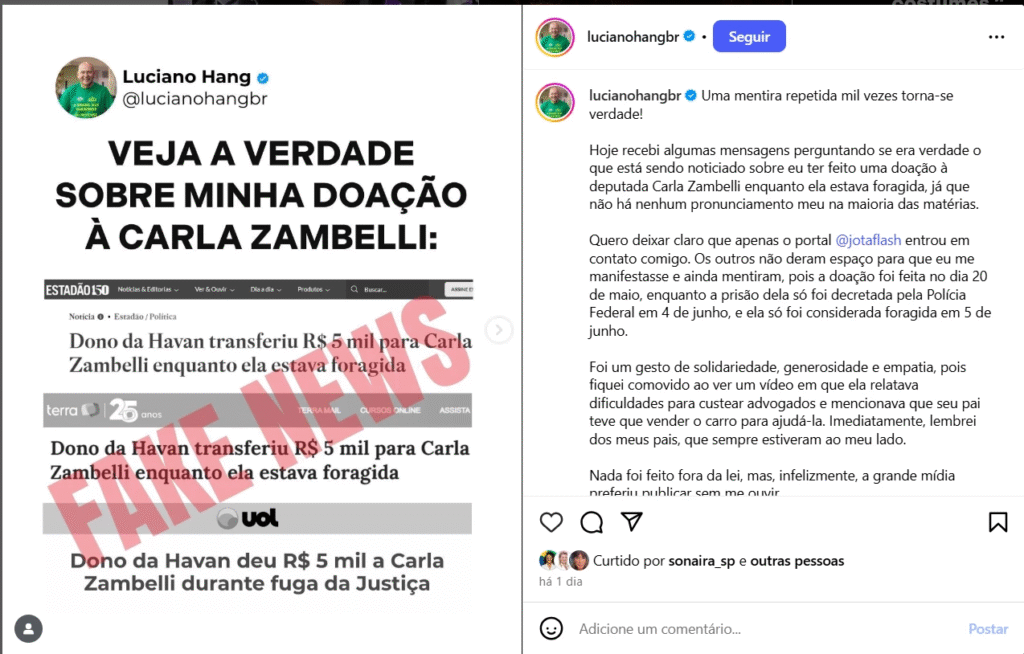This screenshot has height=654, width=1024.
Task: Open the sonaira_sp profile link
Action: pyautogui.click(x=701, y=561)
